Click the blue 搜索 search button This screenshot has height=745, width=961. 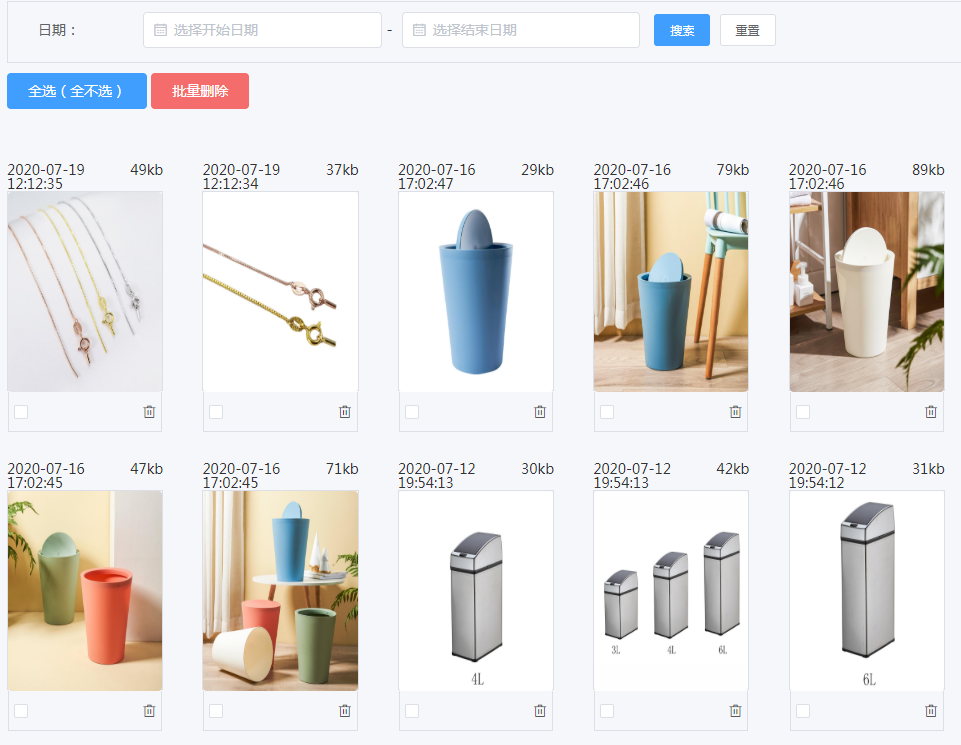[x=682, y=30]
